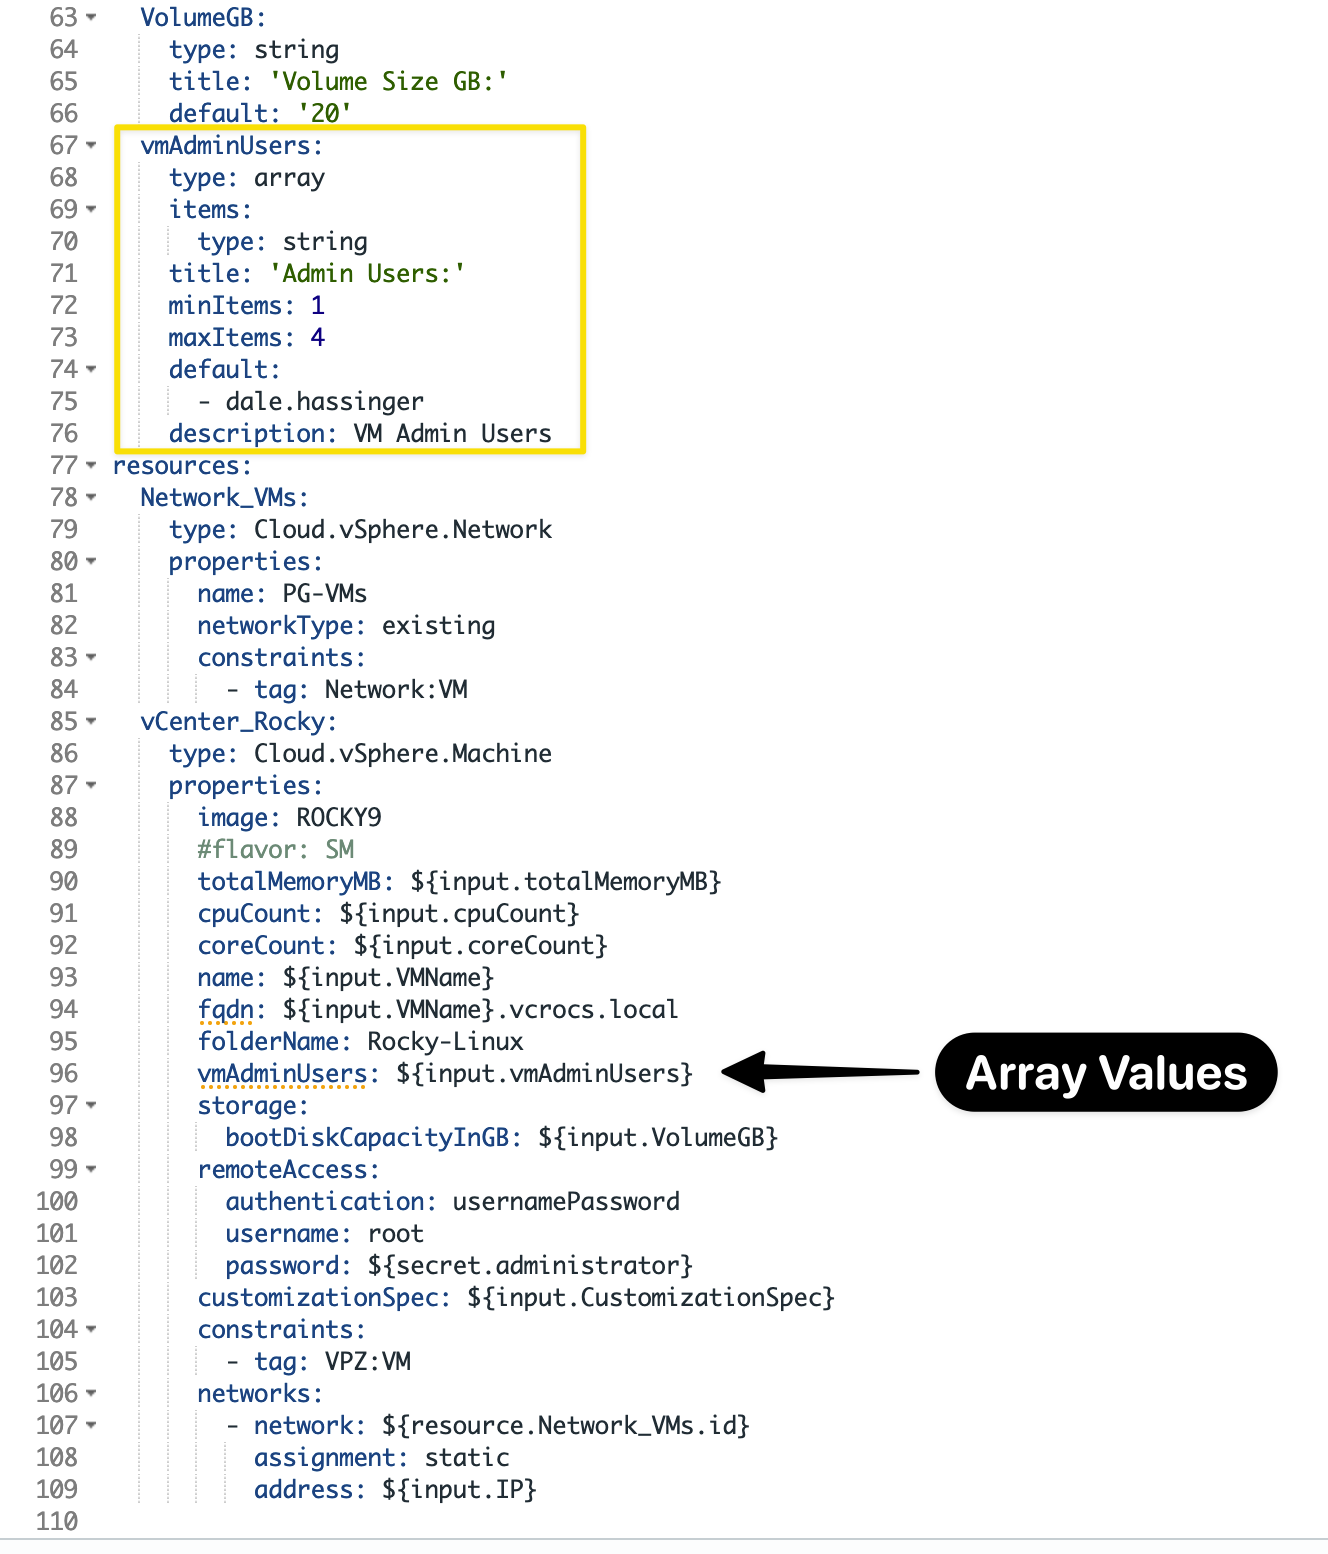
Task: Place cursor on the dale.hassinger default value
Action: (324, 402)
